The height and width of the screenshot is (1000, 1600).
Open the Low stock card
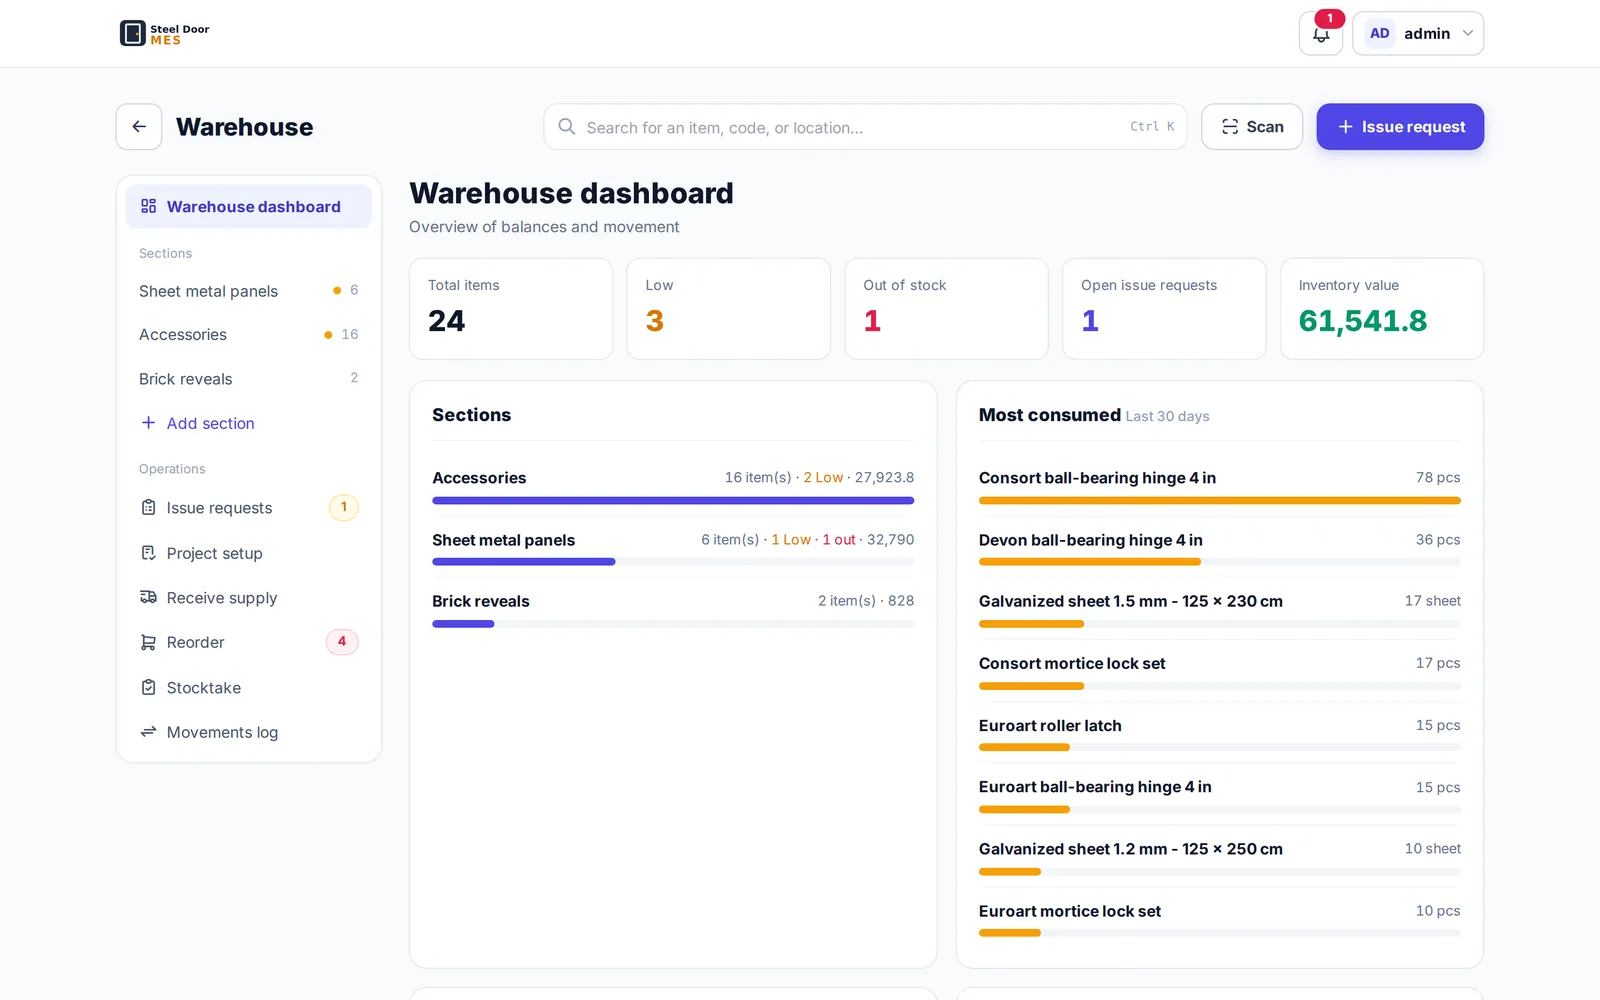click(729, 309)
